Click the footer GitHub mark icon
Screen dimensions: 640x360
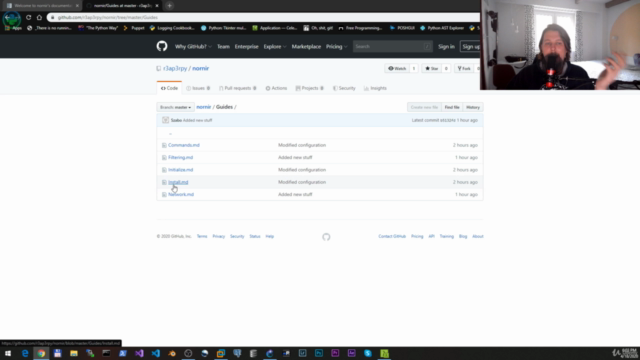click(326, 237)
